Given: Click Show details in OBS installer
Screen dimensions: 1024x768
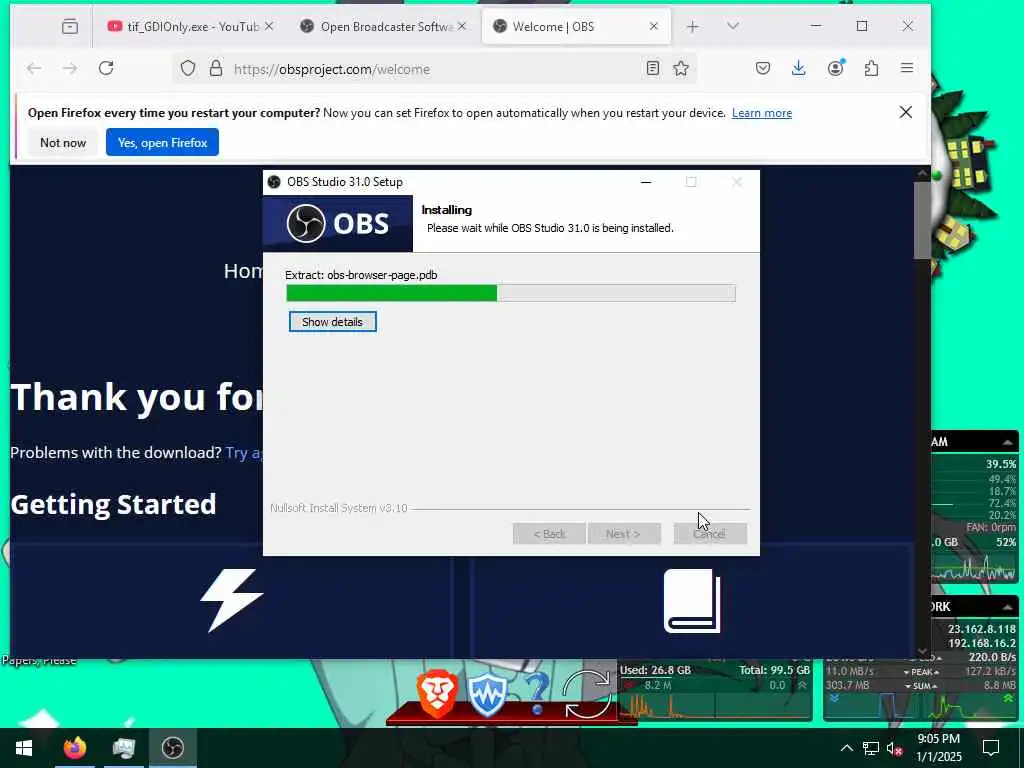Looking at the screenshot, I should tap(332, 322).
